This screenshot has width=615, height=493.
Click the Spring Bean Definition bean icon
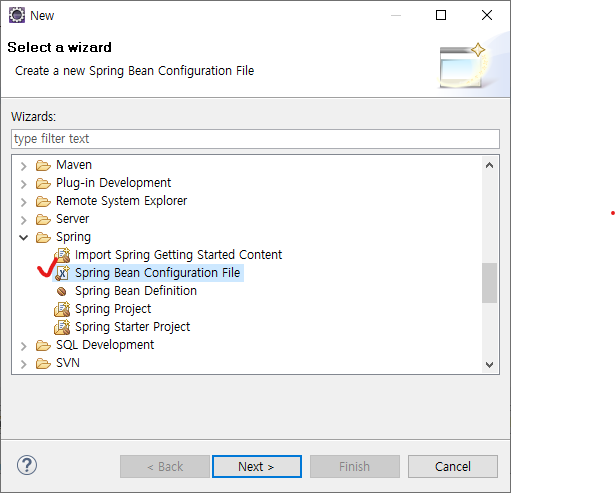coord(62,291)
